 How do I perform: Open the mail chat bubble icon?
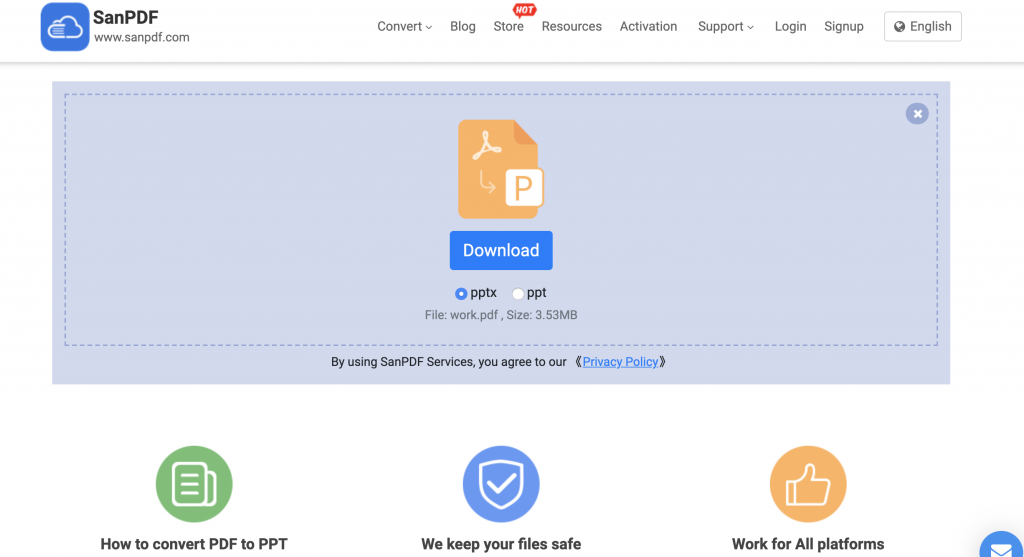pyautogui.click(x=1002, y=545)
